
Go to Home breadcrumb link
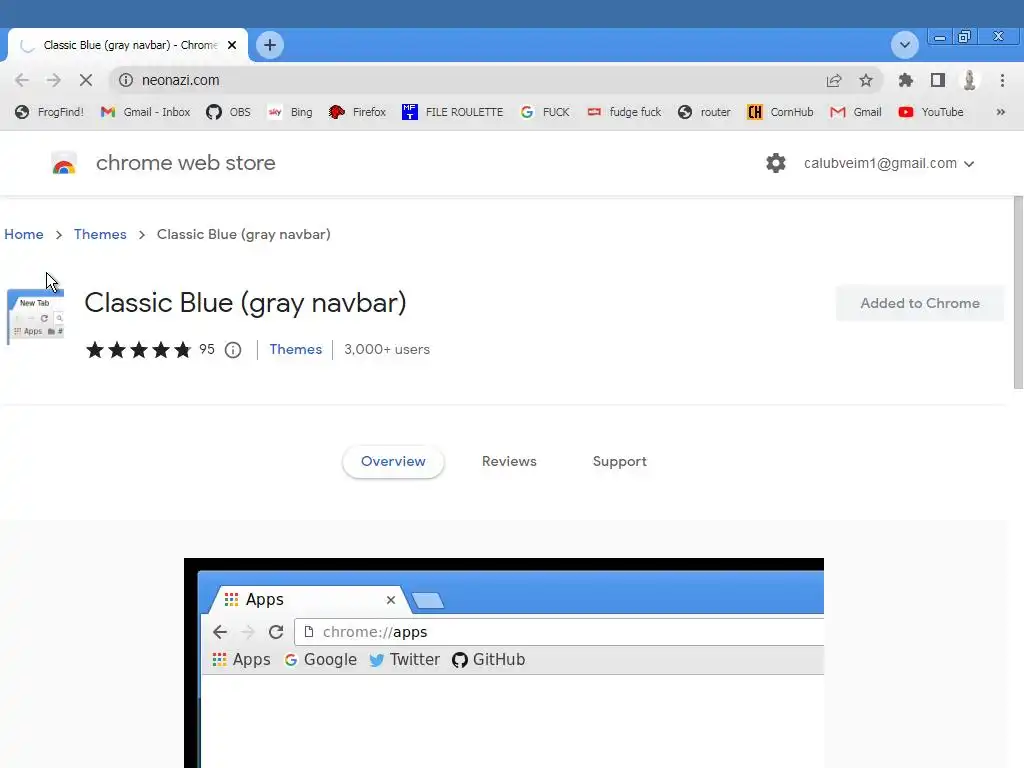(x=24, y=234)
